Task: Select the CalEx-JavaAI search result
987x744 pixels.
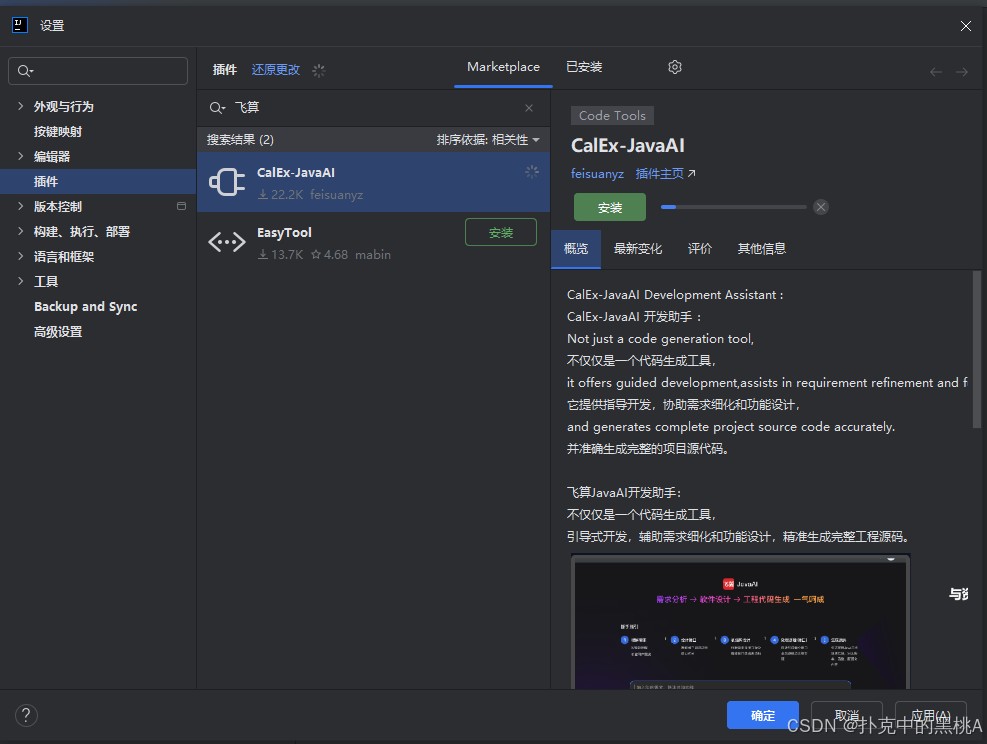Action: [x=373, y=183]
